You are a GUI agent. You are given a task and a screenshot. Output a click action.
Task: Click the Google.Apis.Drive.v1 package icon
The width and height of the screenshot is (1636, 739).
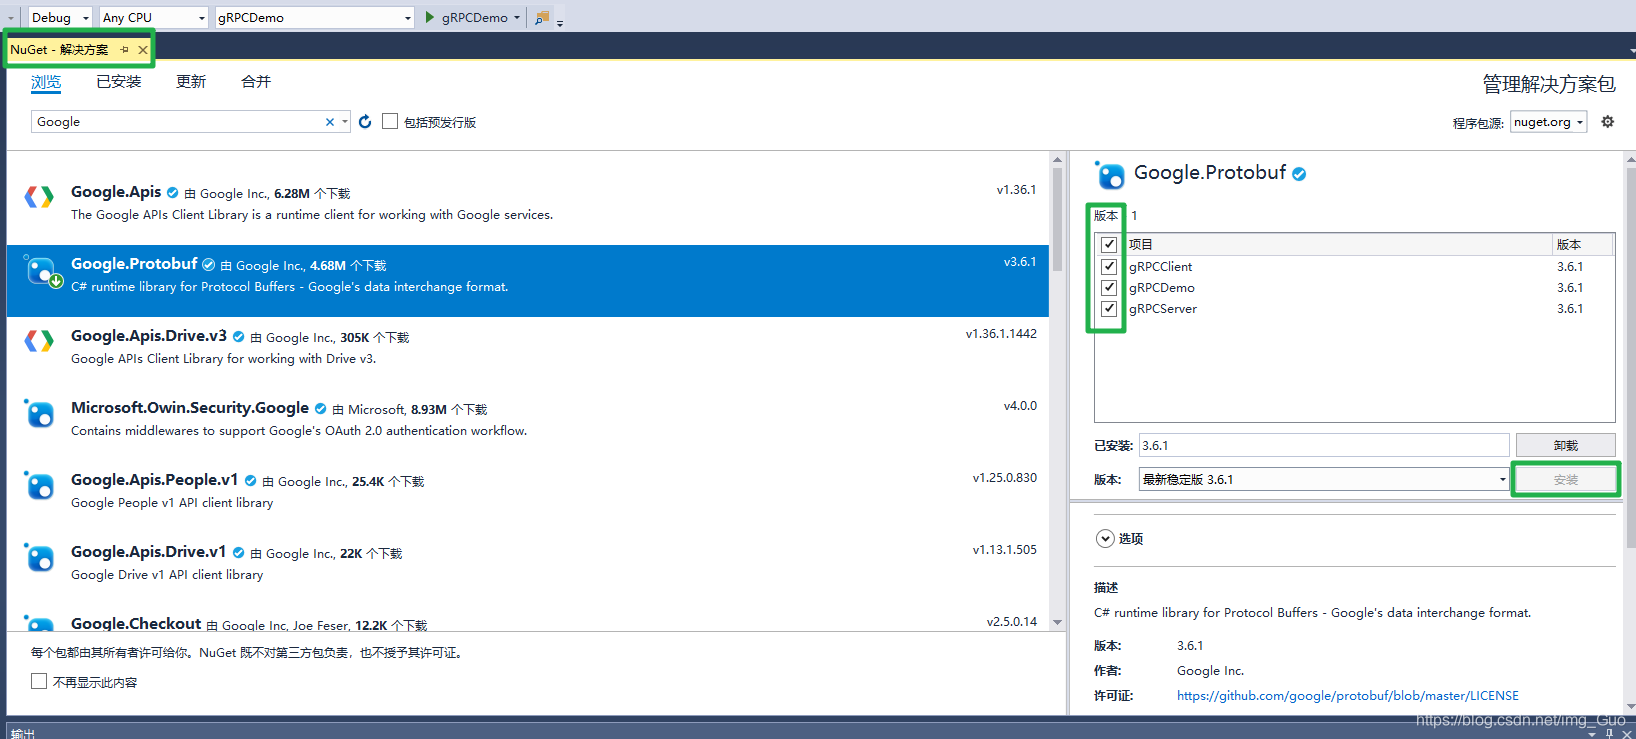(39, 557)
